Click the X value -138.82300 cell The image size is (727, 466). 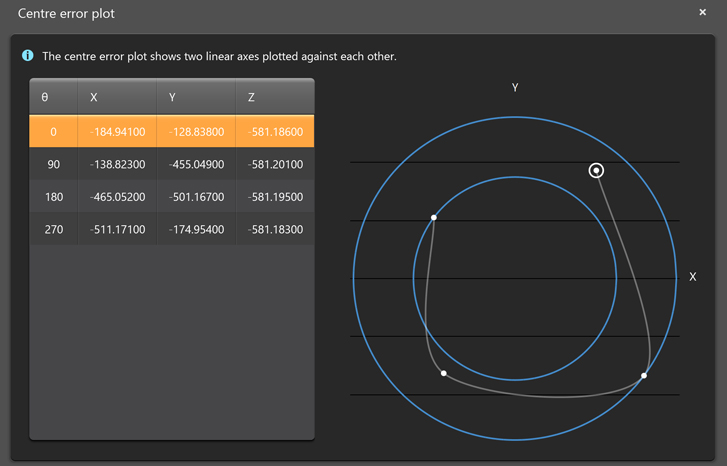point(117,165)
